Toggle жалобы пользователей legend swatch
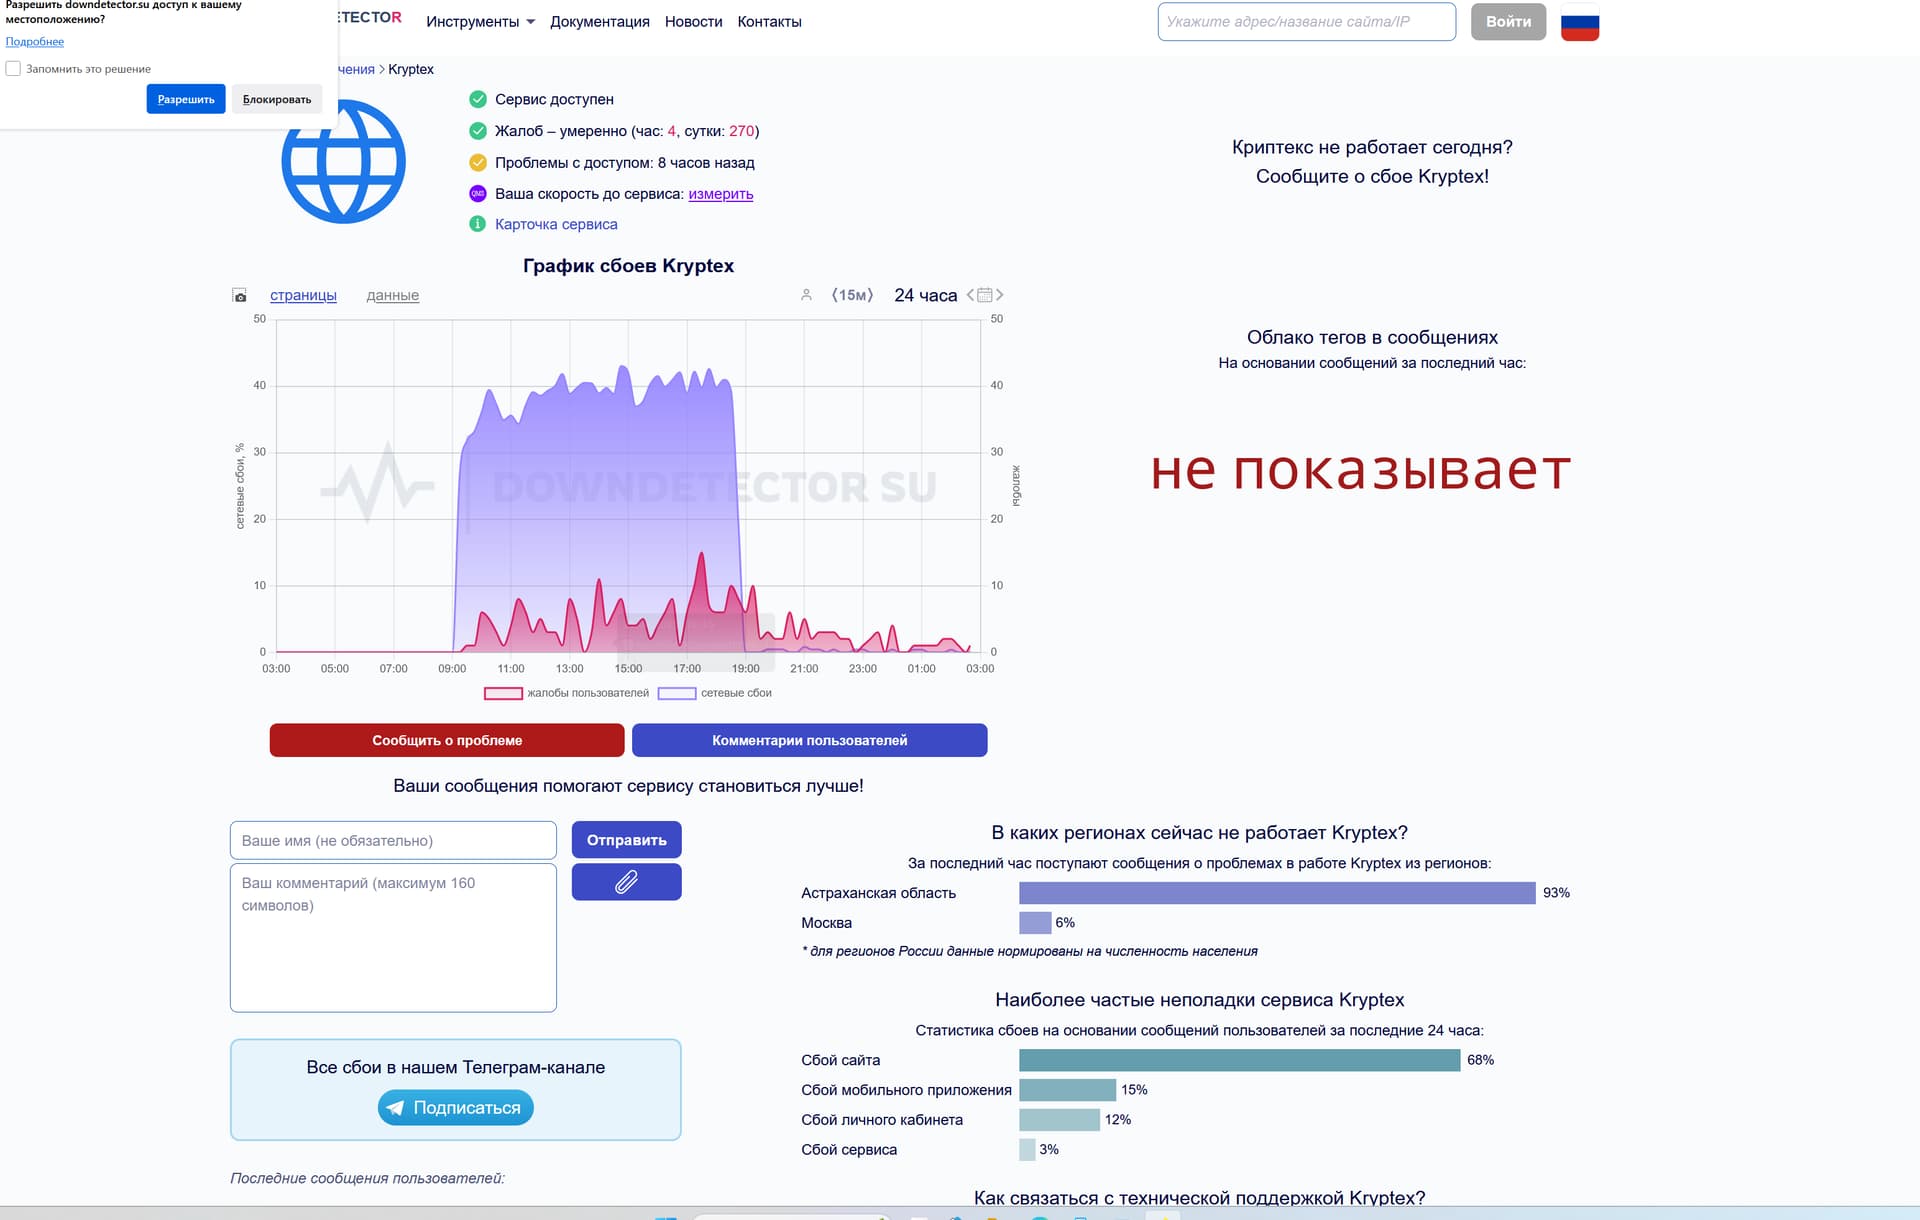The height and width of the screenshot is (1220, 1920). tap(503, 693)
